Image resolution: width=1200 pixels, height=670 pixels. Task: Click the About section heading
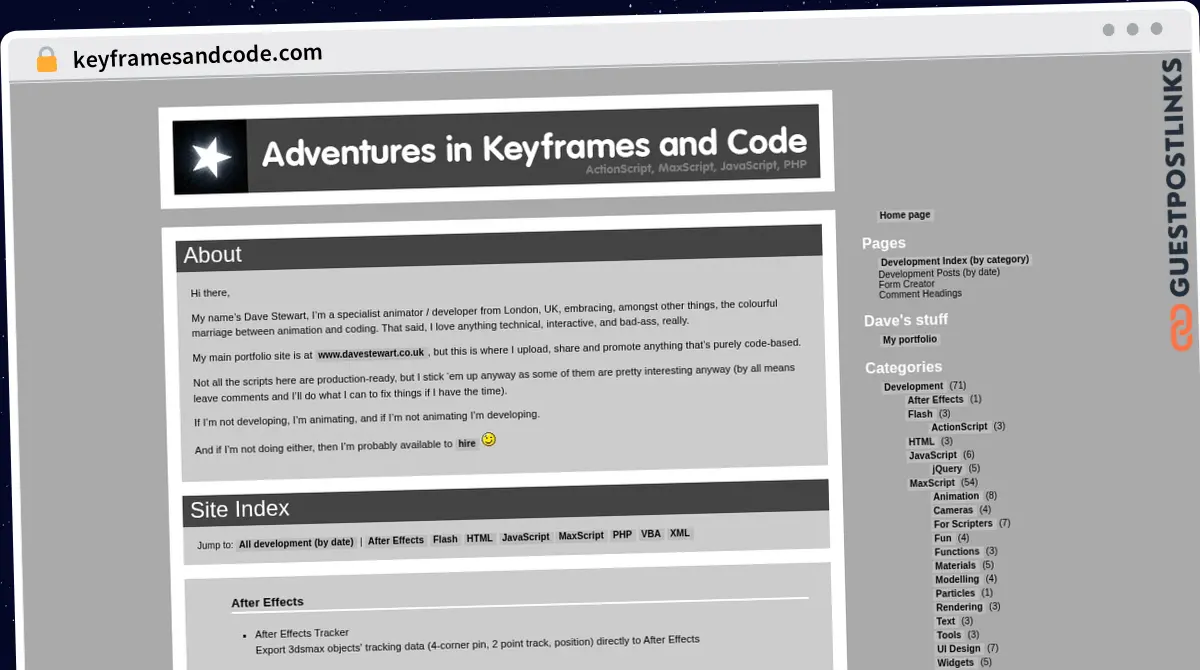(213, 255)
